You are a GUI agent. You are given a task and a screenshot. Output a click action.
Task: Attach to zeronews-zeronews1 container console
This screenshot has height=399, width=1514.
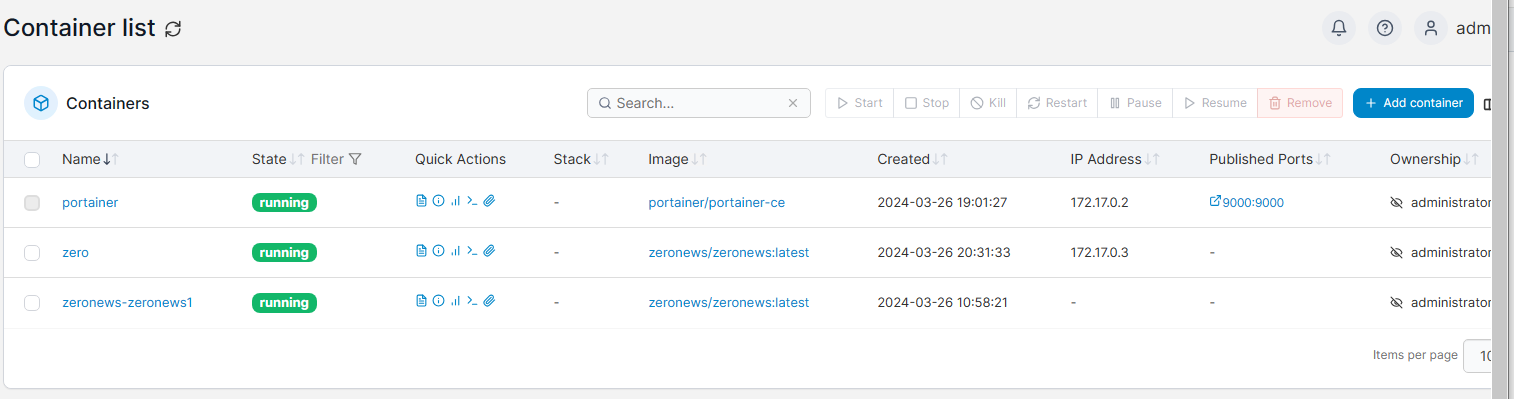(x=489, y=301)
